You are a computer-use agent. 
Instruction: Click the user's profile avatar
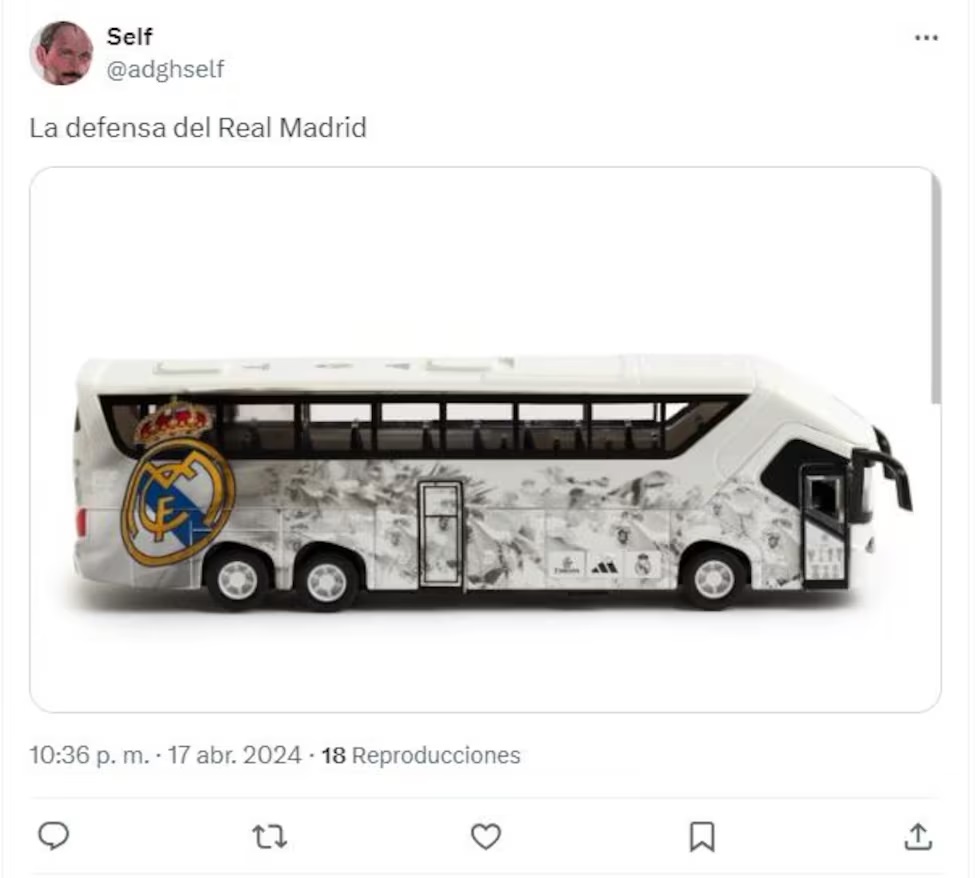click(x=61, y=53)
